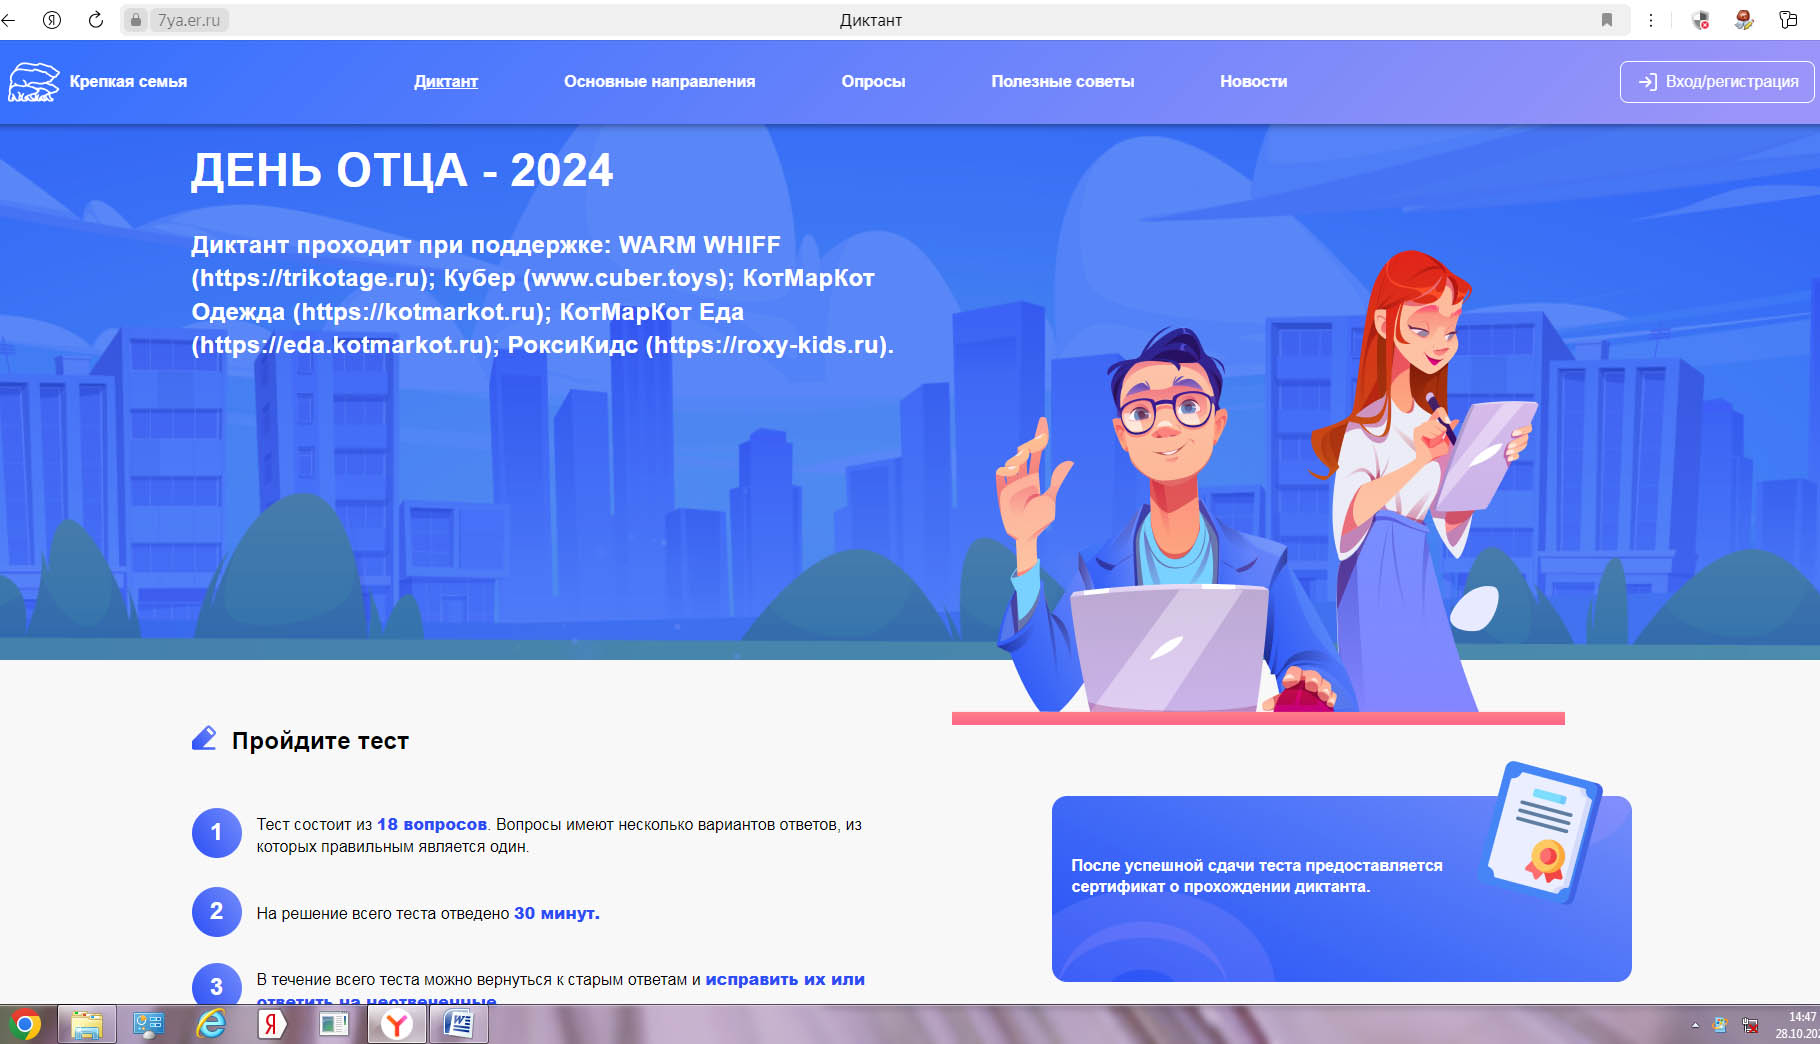The width and height of the screenshot is (1820, 1044).
Task: Open the Диктант menu item
Action: click(446, 82)
